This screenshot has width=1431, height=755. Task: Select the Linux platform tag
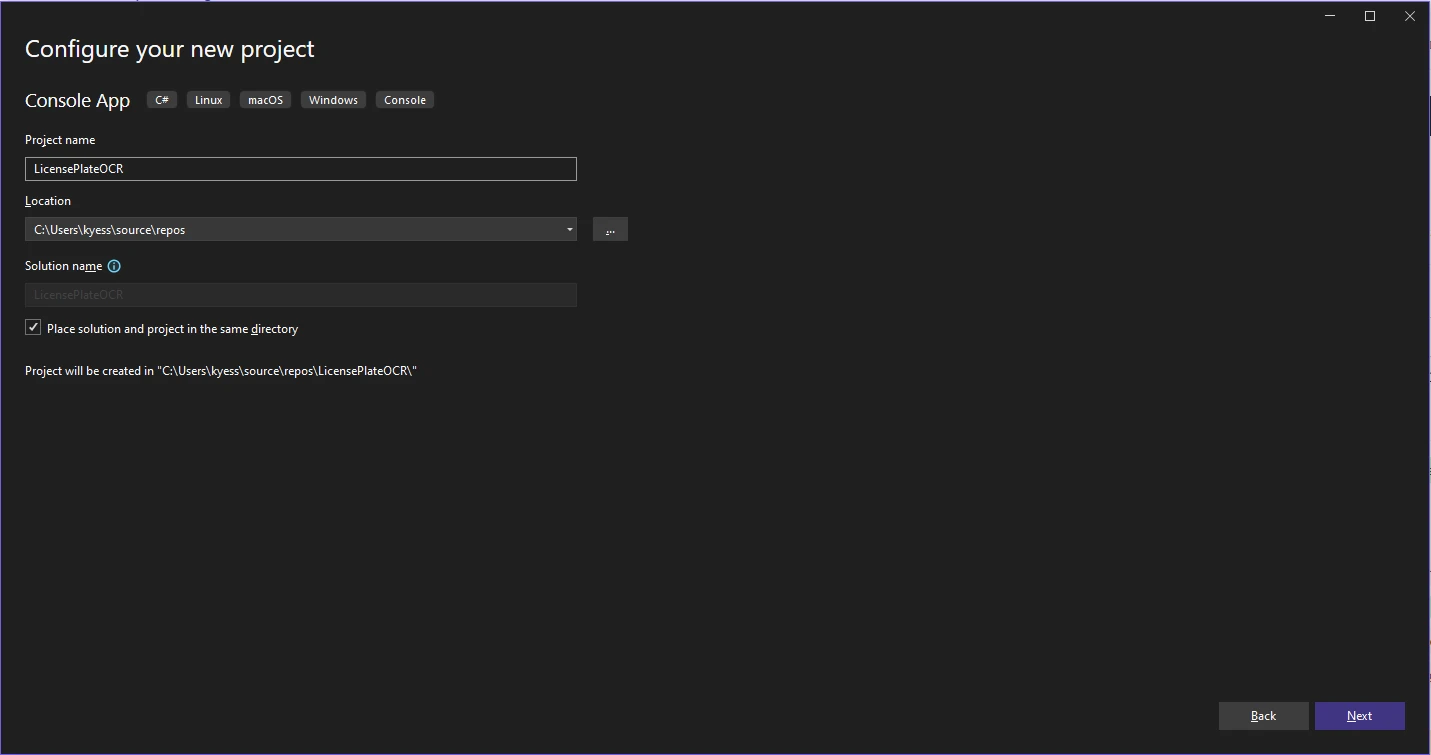click(208, 100)
